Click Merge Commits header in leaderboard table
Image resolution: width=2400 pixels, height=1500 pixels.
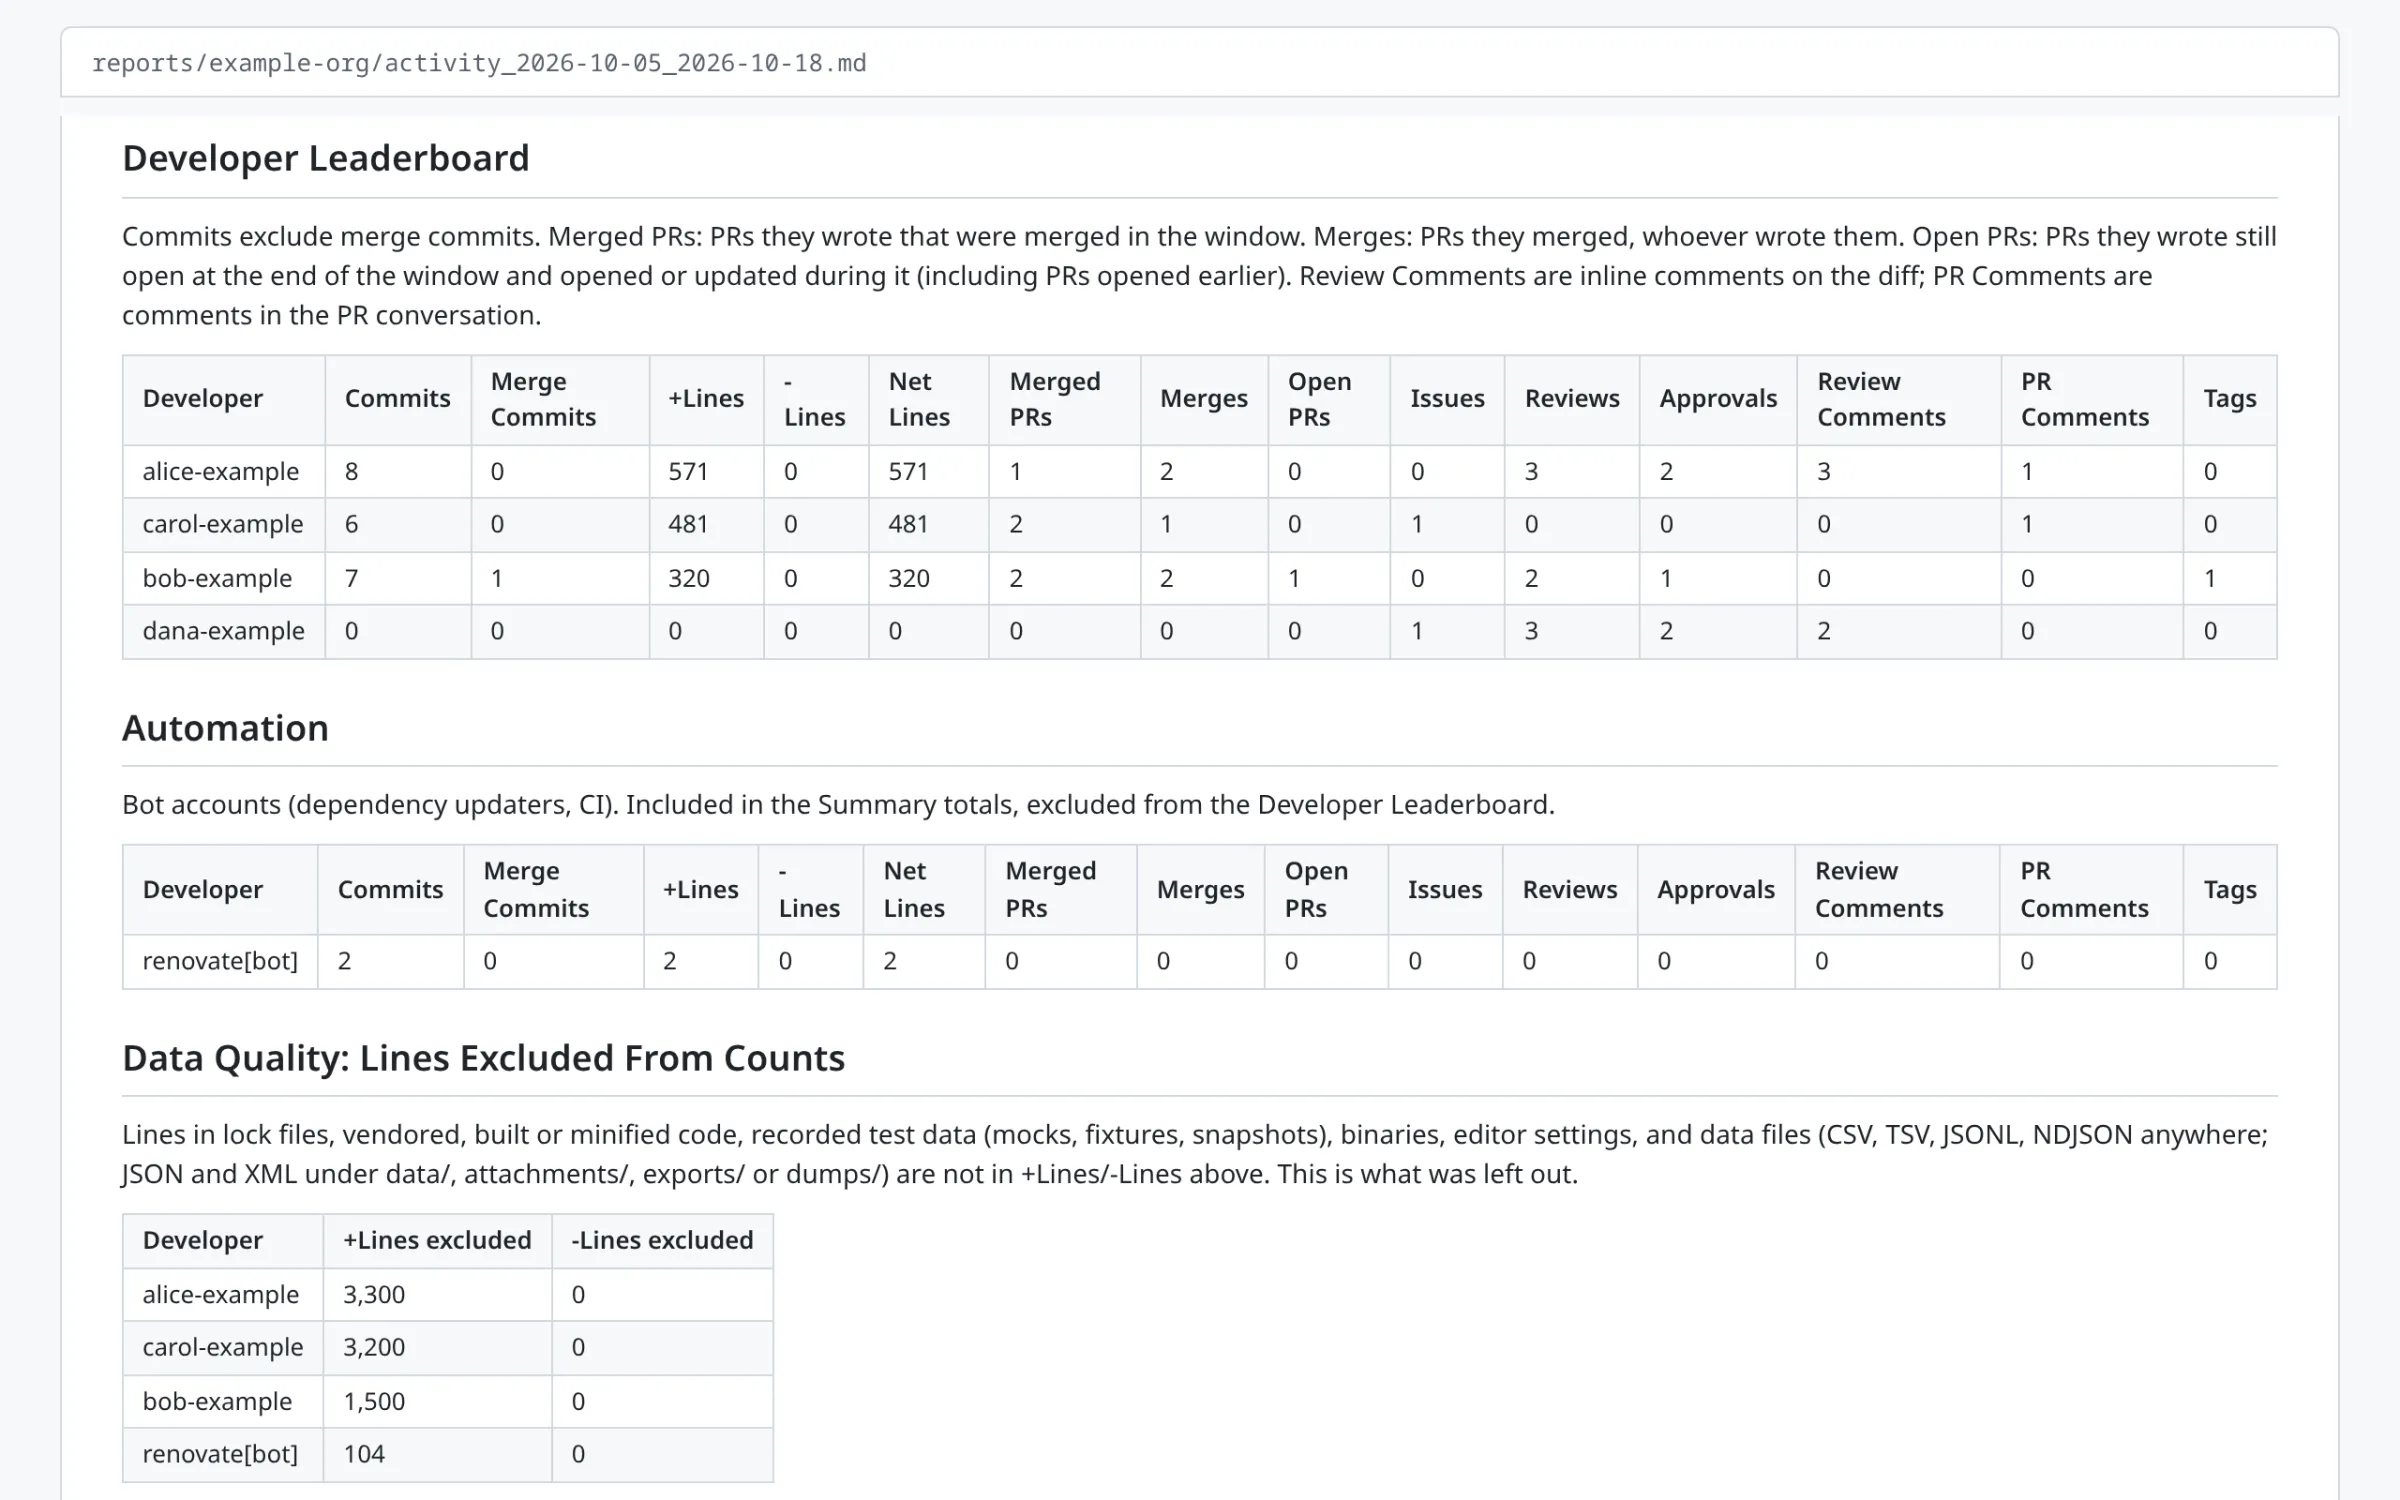pyautogui.click(x=543, y=399)
